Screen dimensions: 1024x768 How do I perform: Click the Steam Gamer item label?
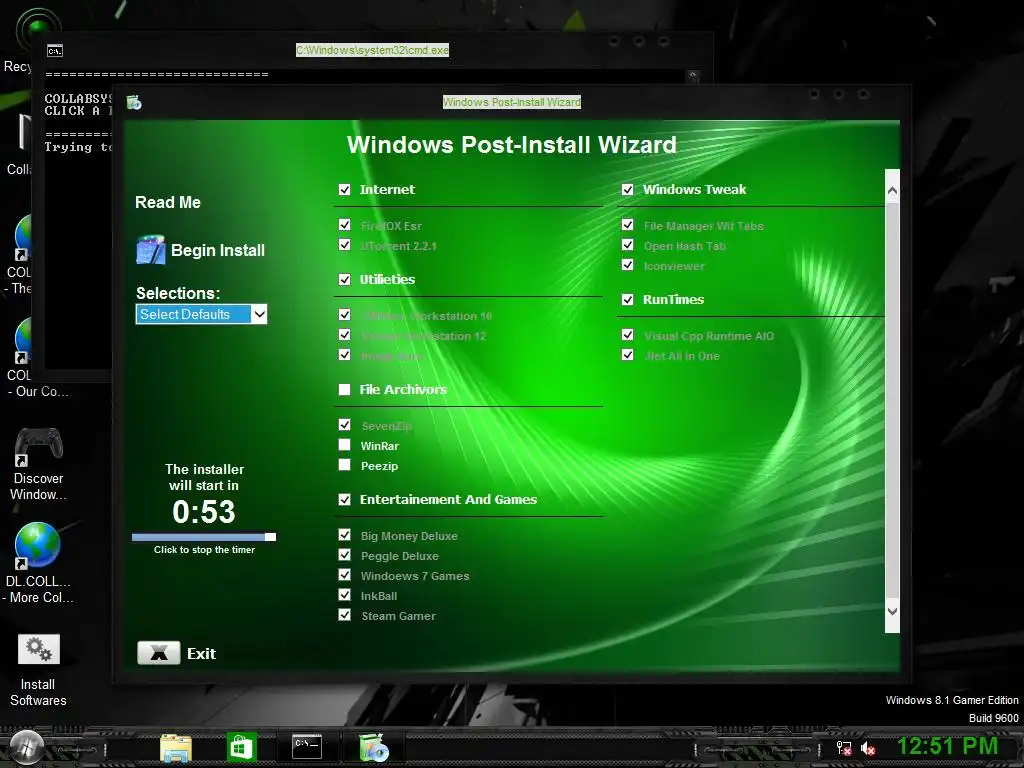(x=398, y=616)
